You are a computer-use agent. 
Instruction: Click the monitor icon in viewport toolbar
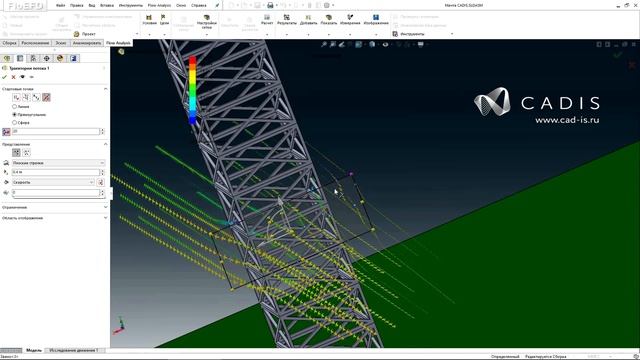[420, 44]
